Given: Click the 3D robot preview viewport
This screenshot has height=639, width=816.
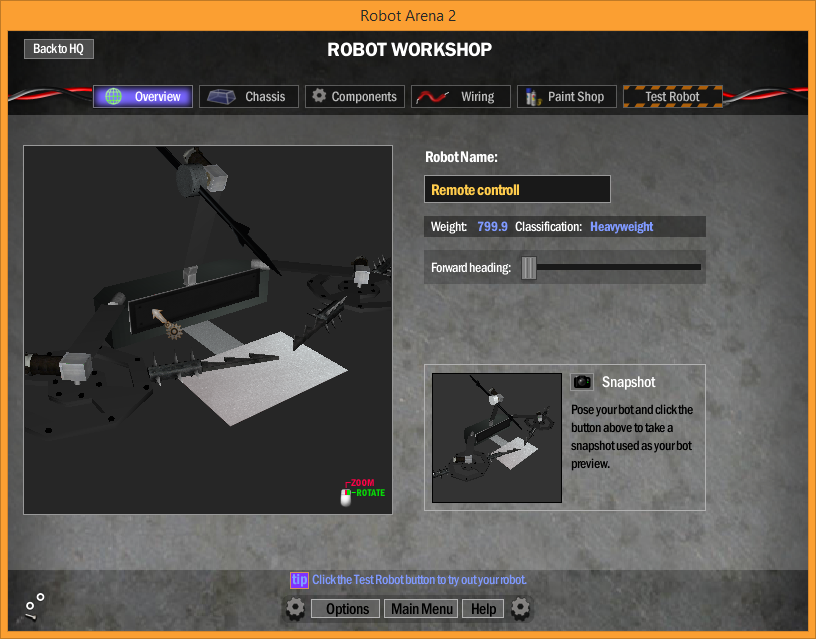Looking at the screenshot, I should [x=208, y=330].
